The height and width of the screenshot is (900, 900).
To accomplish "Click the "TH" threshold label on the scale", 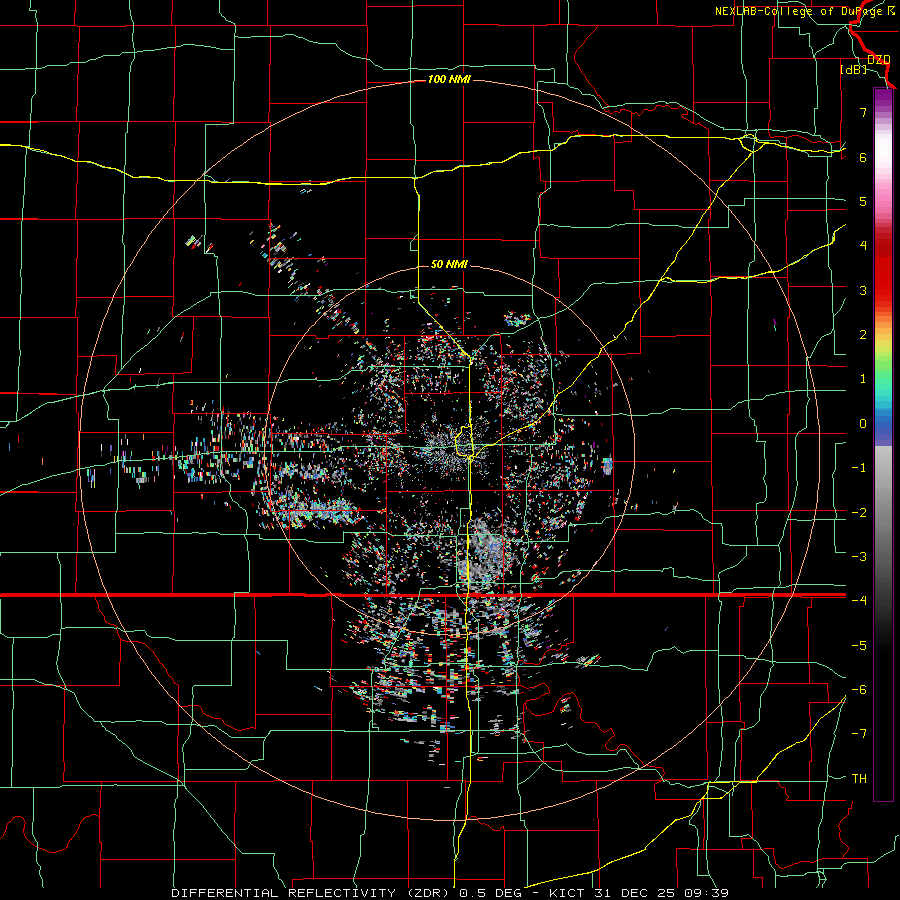I will (859, 779).
